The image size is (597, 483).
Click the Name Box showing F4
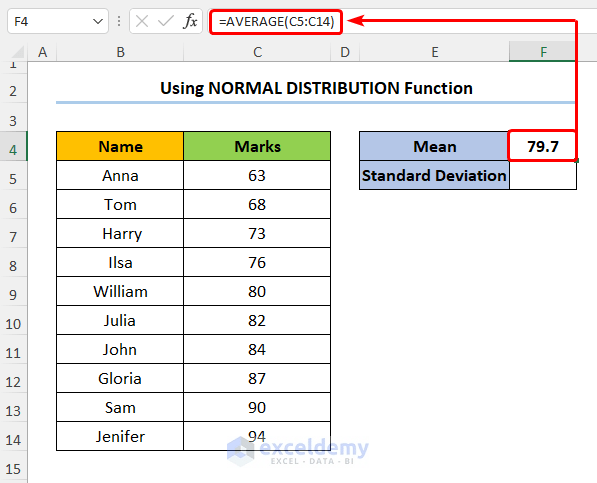tap(57, 21)
